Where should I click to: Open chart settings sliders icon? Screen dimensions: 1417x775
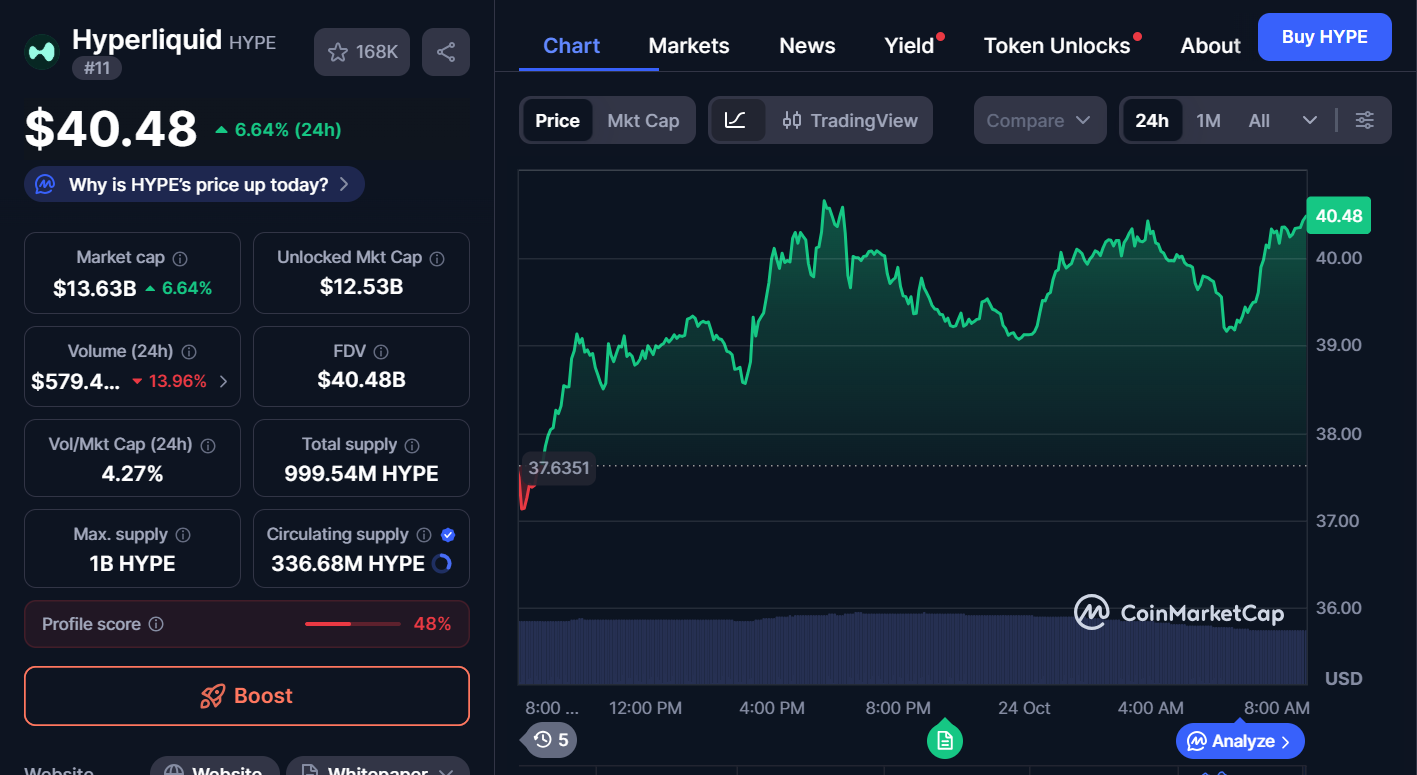[1364, 121]
